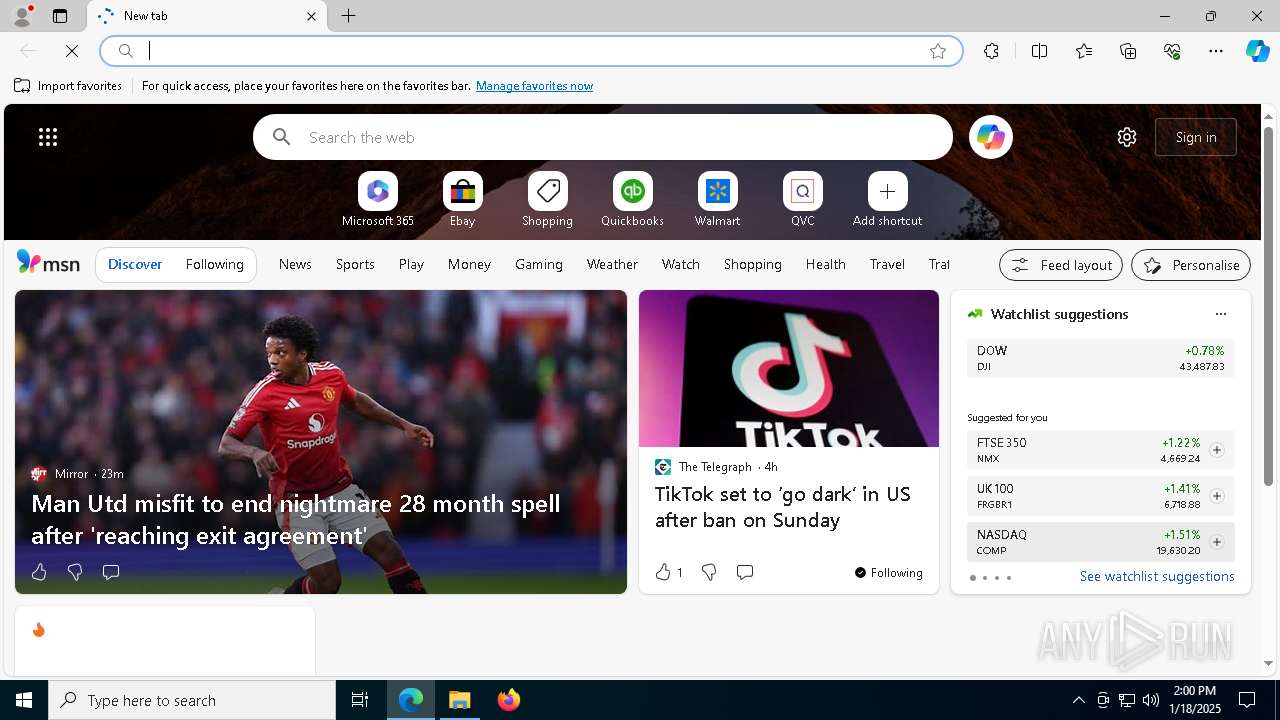The height and width of the screenshot is (720, 1280).
Task: Open File Explorer from taskbar
Action: pyautogui.click(x=460, y=700)
